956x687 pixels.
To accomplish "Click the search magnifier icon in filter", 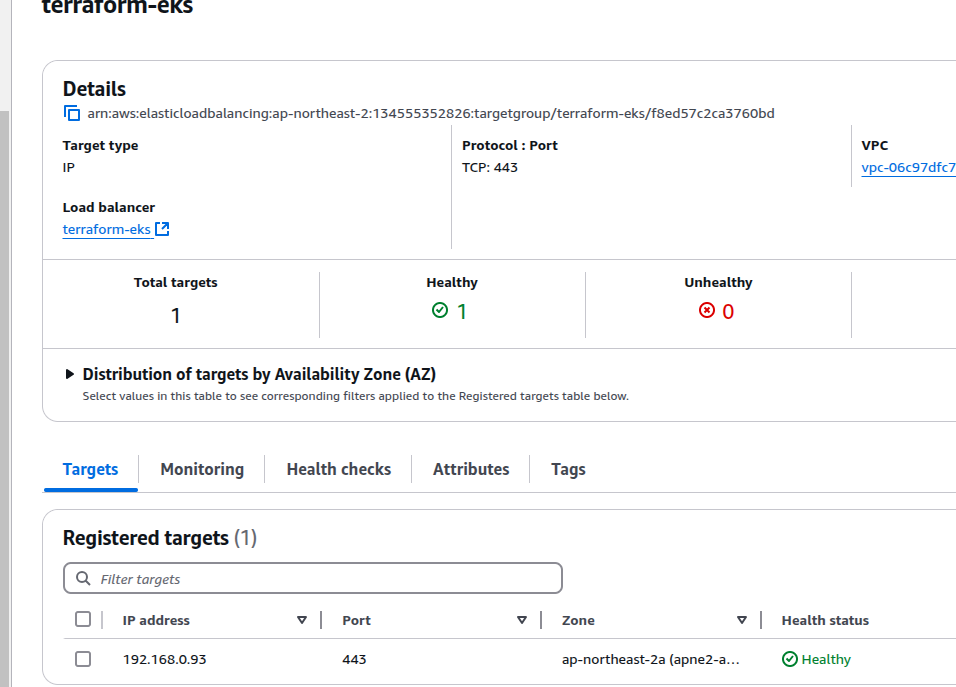I will click(82, 579).
